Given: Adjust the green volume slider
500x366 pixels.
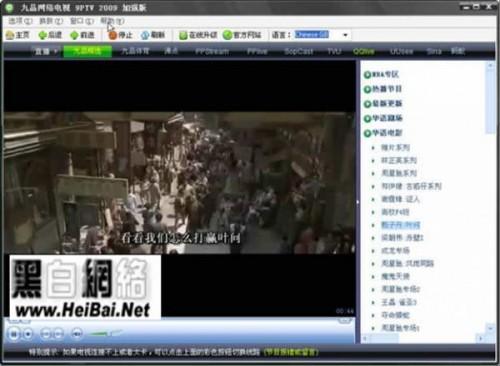Looking at the screenshot, I should [106, 333].
